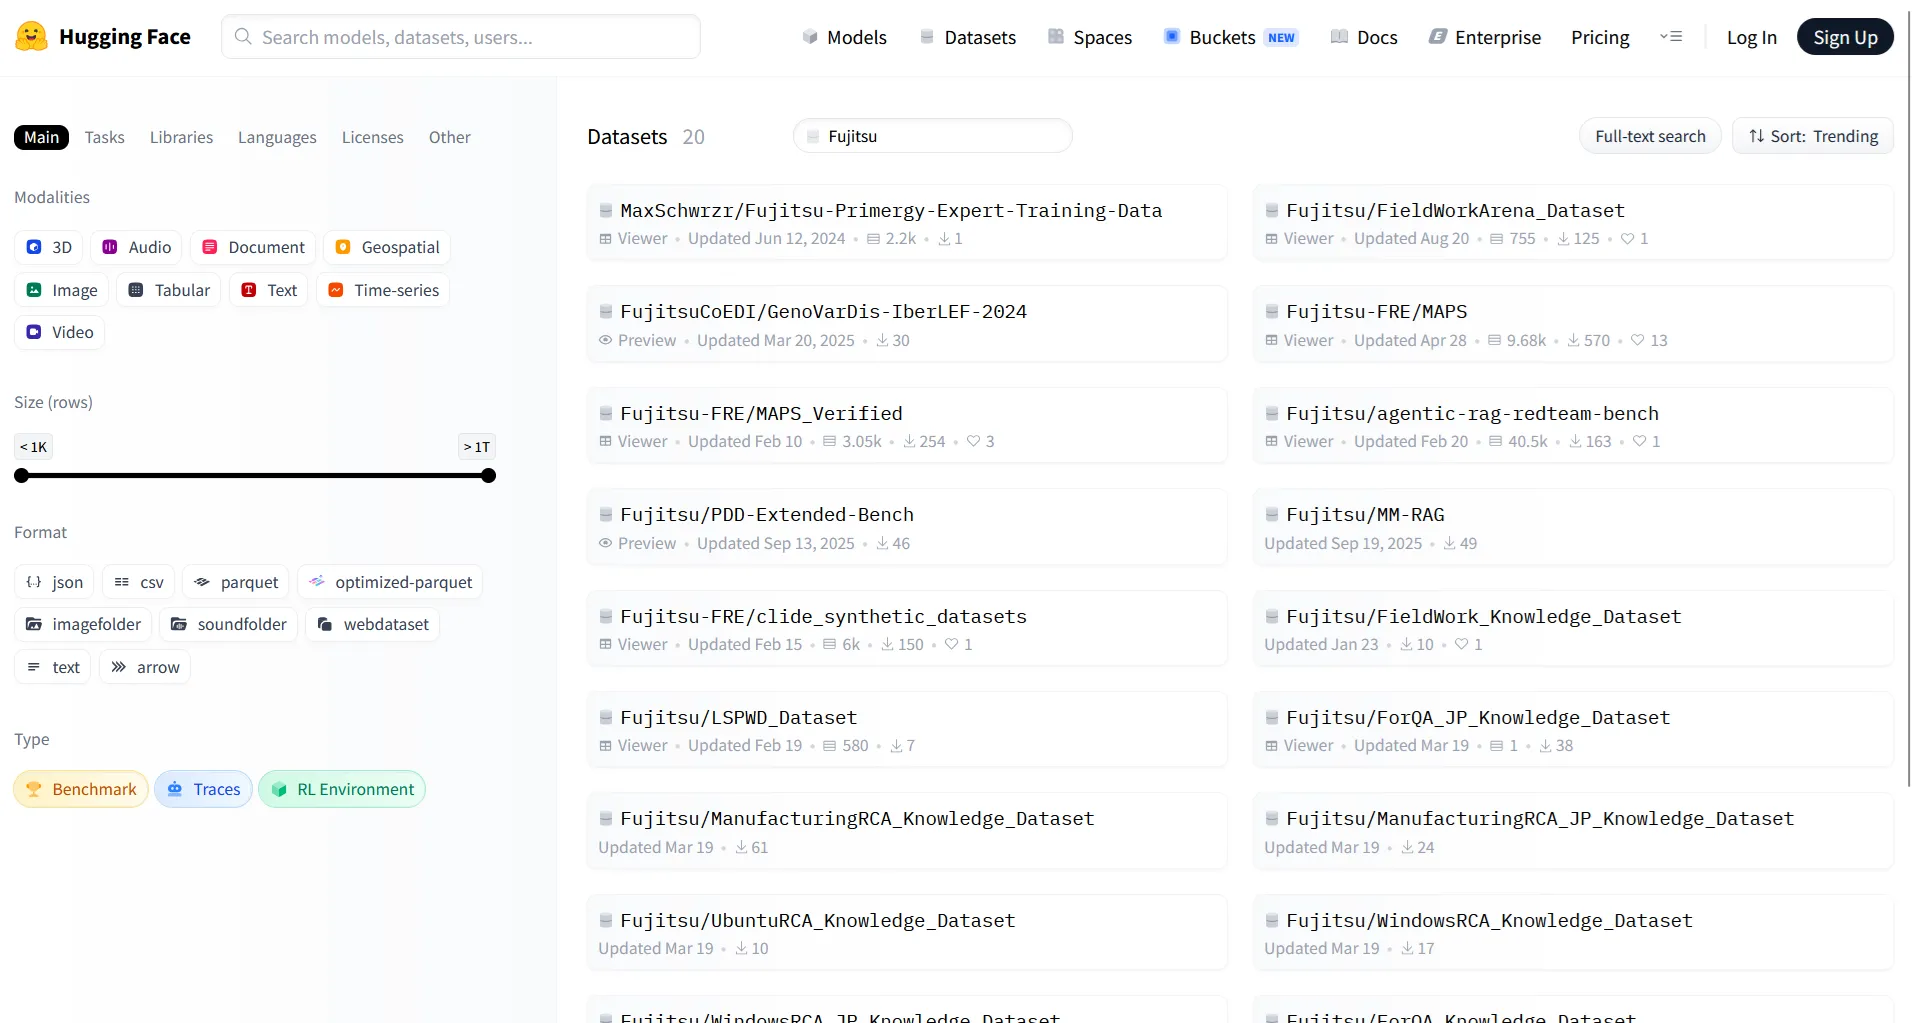Click the Models cube icon

click(810, 37)
